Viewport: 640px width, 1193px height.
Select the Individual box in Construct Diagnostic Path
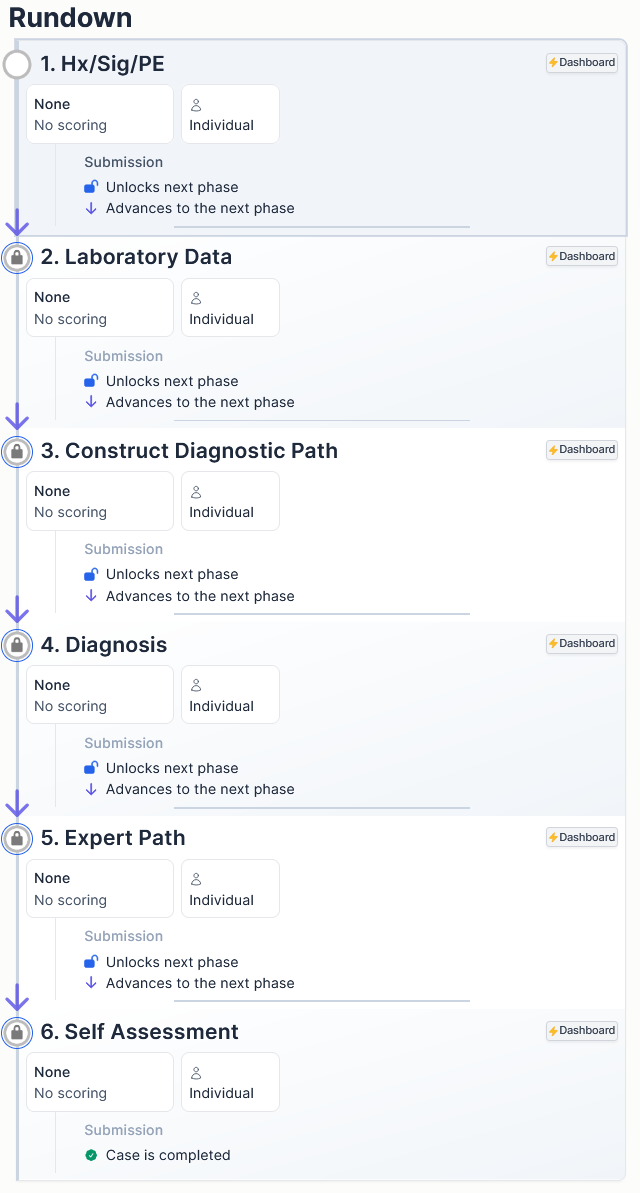coord(230,501)
